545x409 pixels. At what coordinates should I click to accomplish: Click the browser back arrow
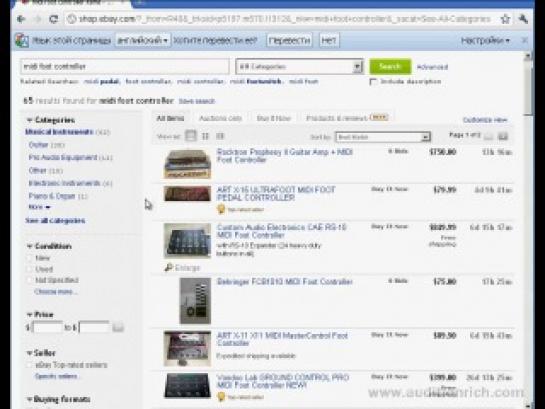[21, 19]
